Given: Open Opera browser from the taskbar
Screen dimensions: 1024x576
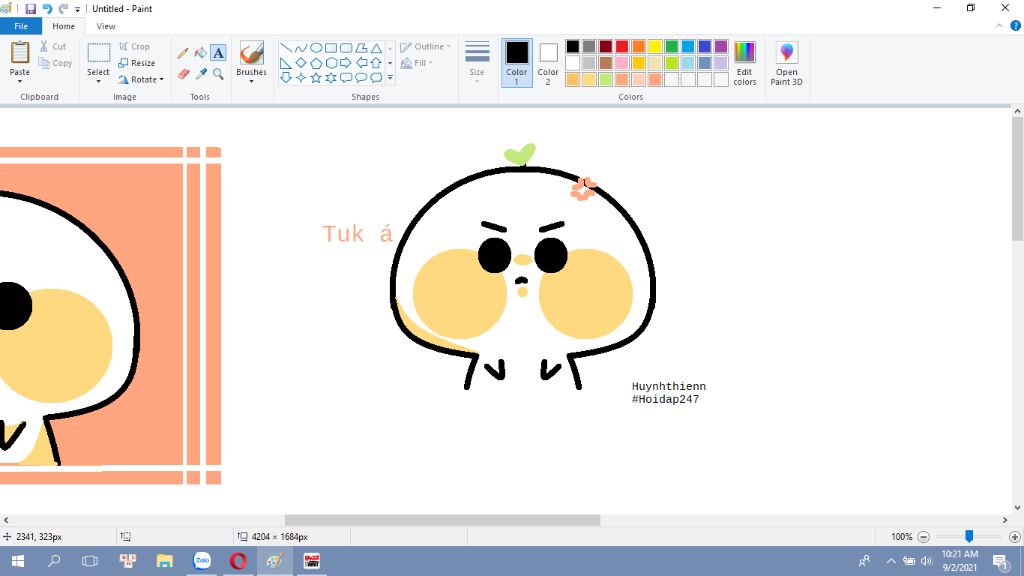Looking at the screenshot, I should coord(238,561).
